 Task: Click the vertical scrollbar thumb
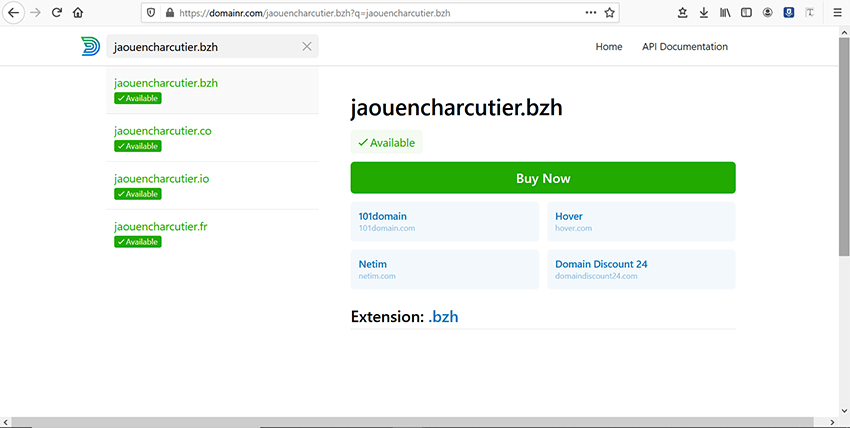(x=844, y=146)
